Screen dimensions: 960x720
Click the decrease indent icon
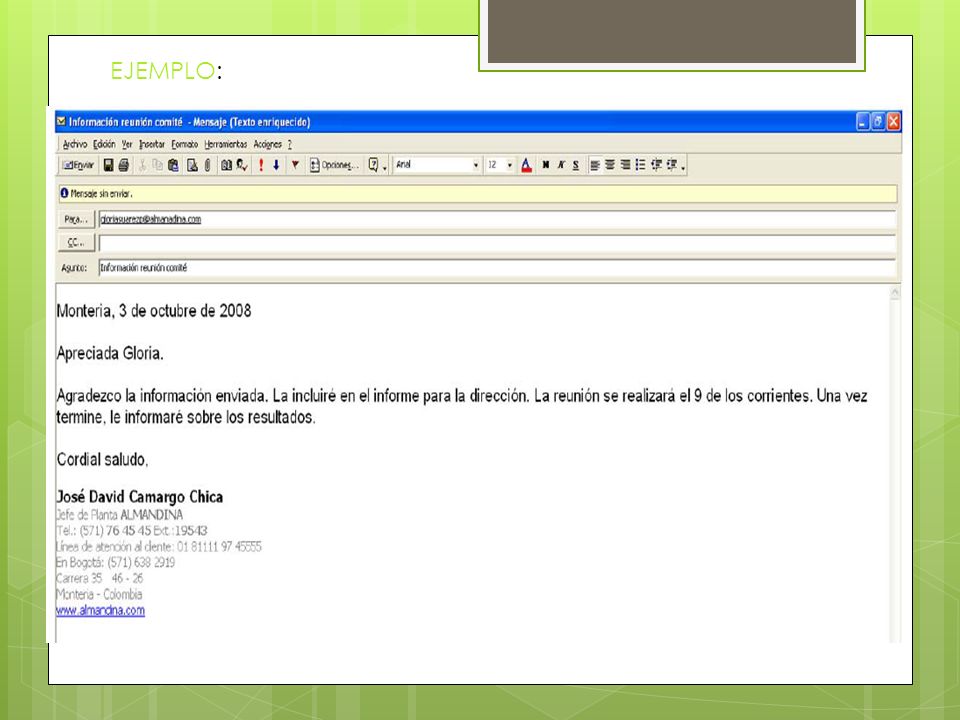click(x=656, y=165)
